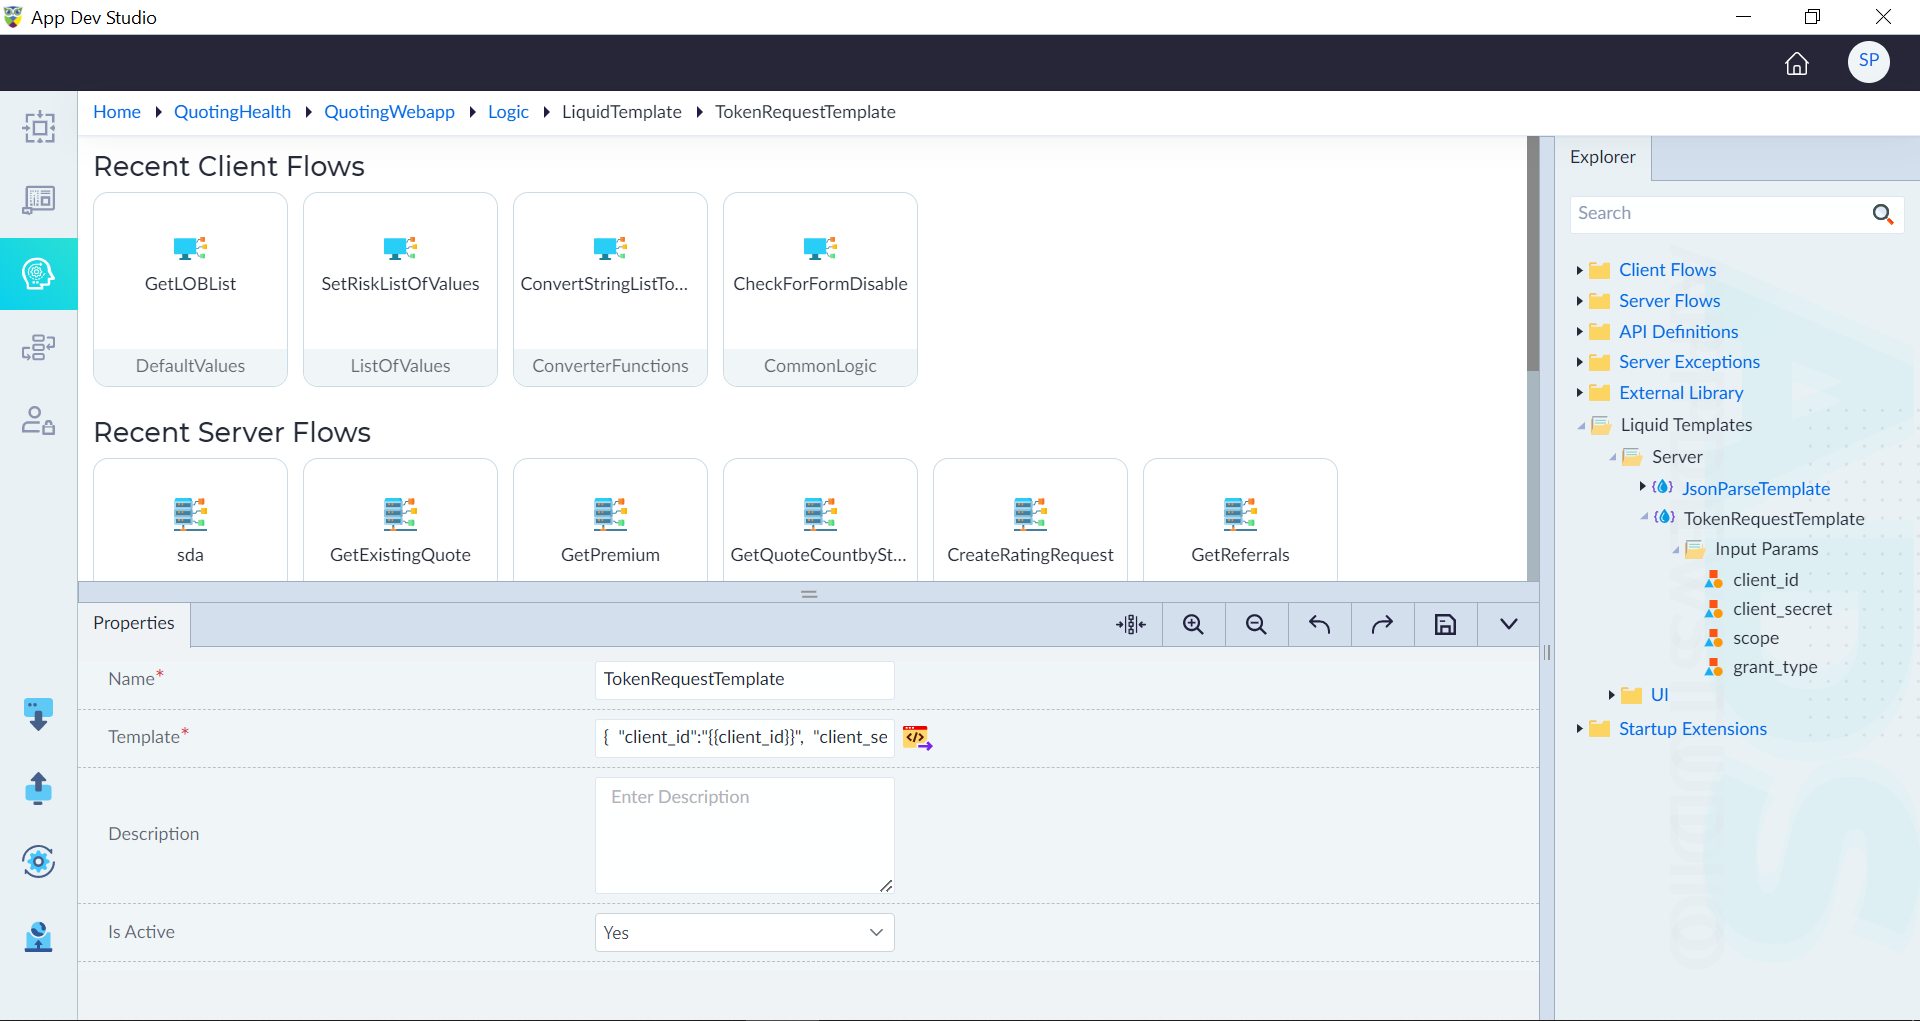Open the SP user profile avatar

[1868, 61]
